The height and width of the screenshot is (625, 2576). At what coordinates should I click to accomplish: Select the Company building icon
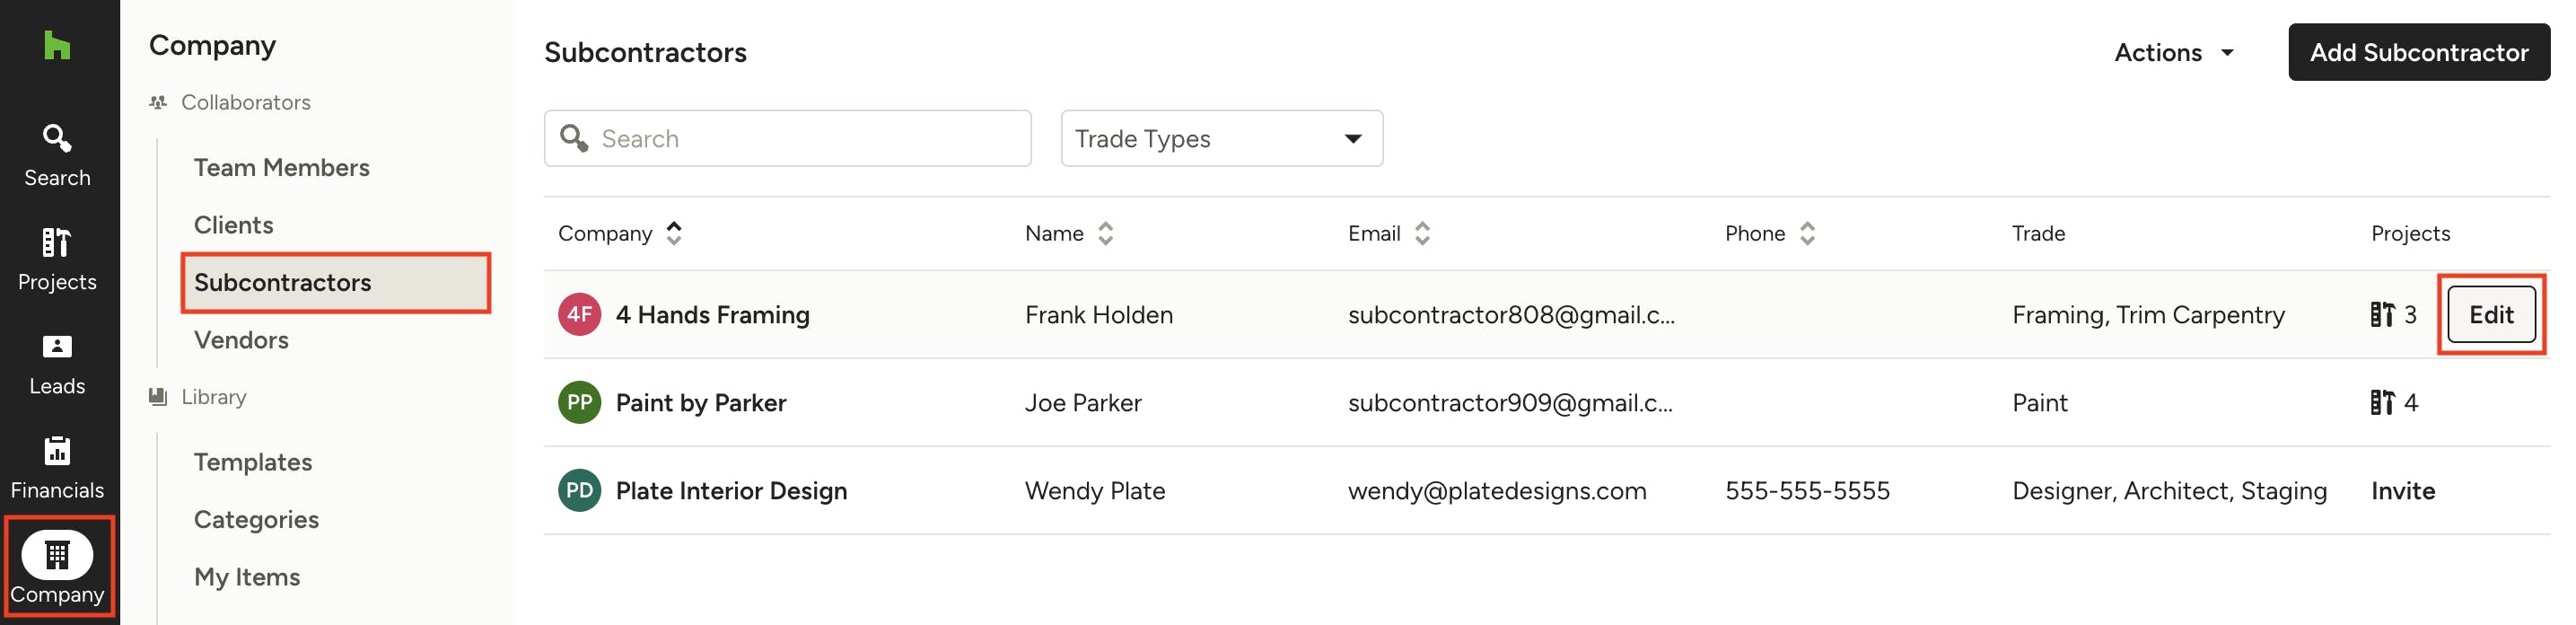[57, 555]
